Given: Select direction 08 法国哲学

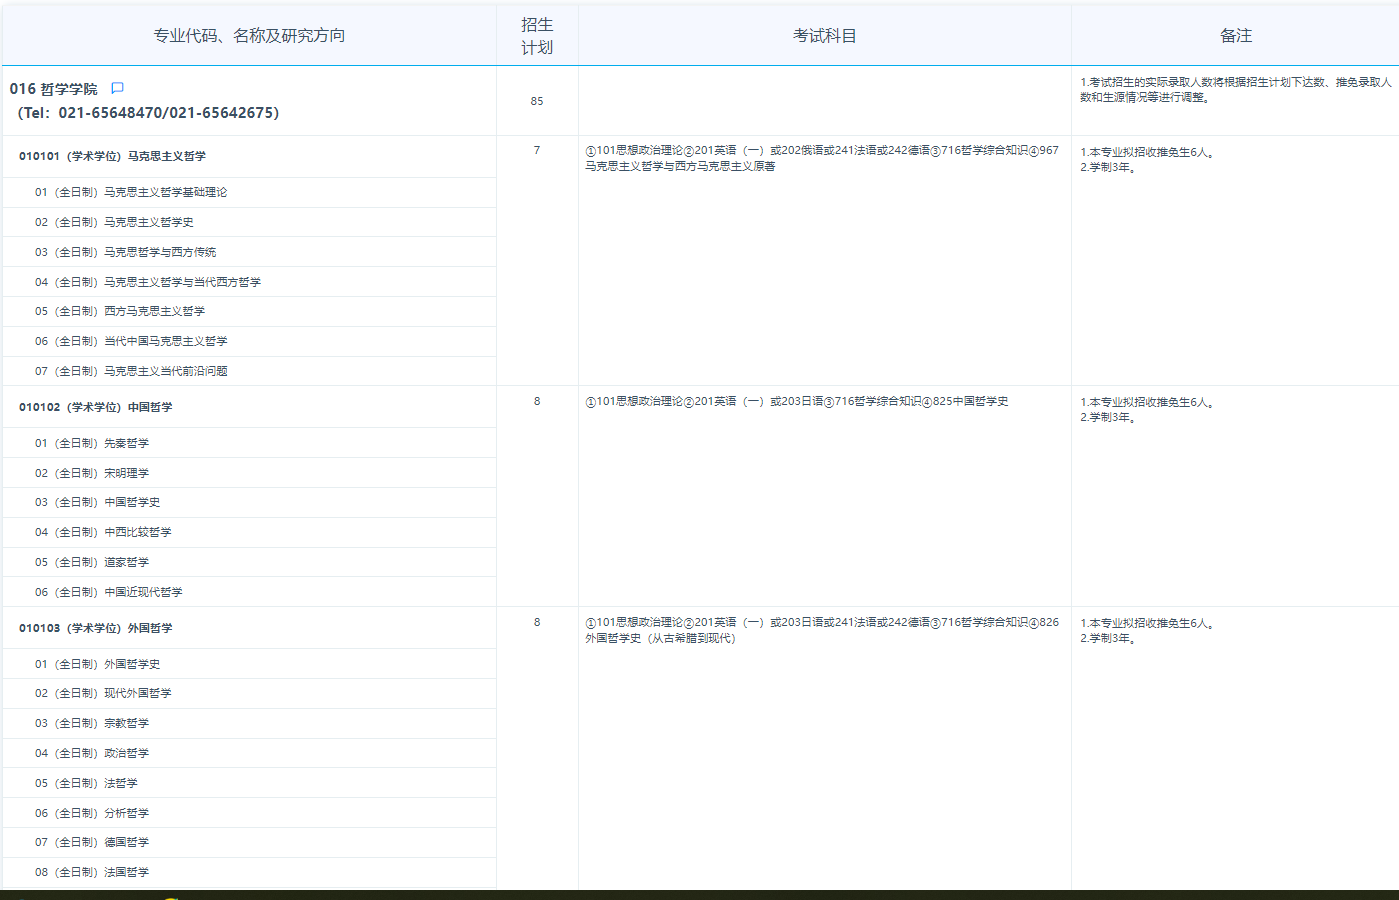Looking at the screenshot, I should (x=92, y=872).
